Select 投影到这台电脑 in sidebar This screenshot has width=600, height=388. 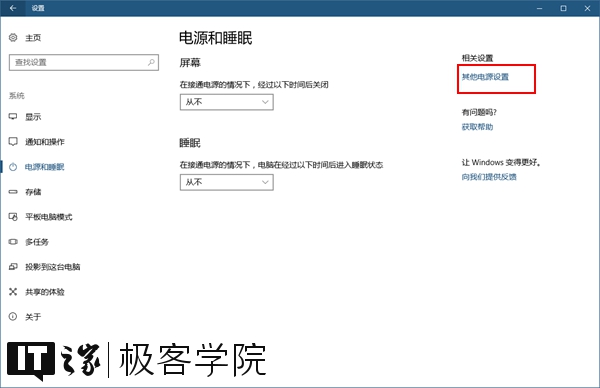[52, 267]
